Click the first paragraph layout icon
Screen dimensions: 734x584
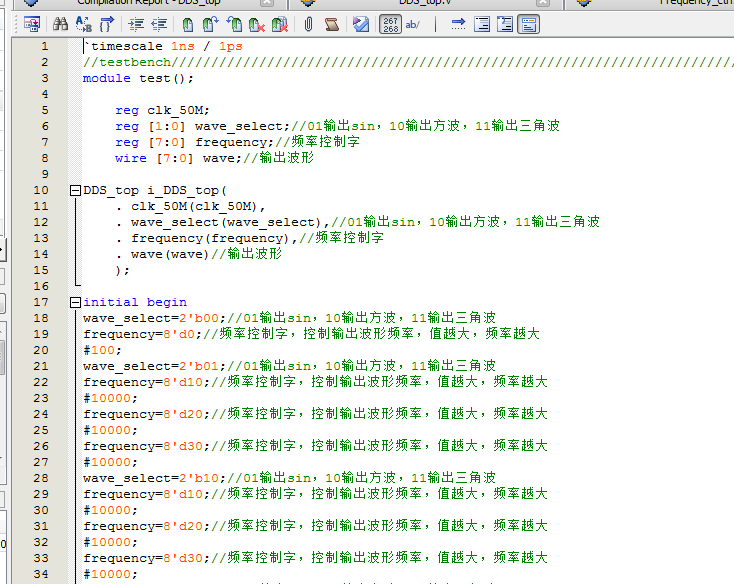click(x=482, y=24)
